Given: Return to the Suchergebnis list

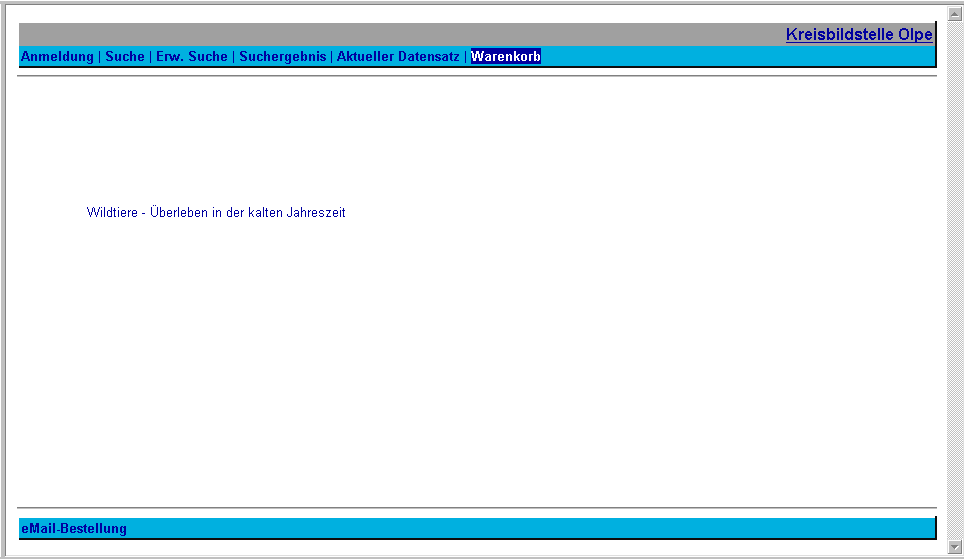Looking at the screenshot, I should pyautogui.click(x=282, y=57).
